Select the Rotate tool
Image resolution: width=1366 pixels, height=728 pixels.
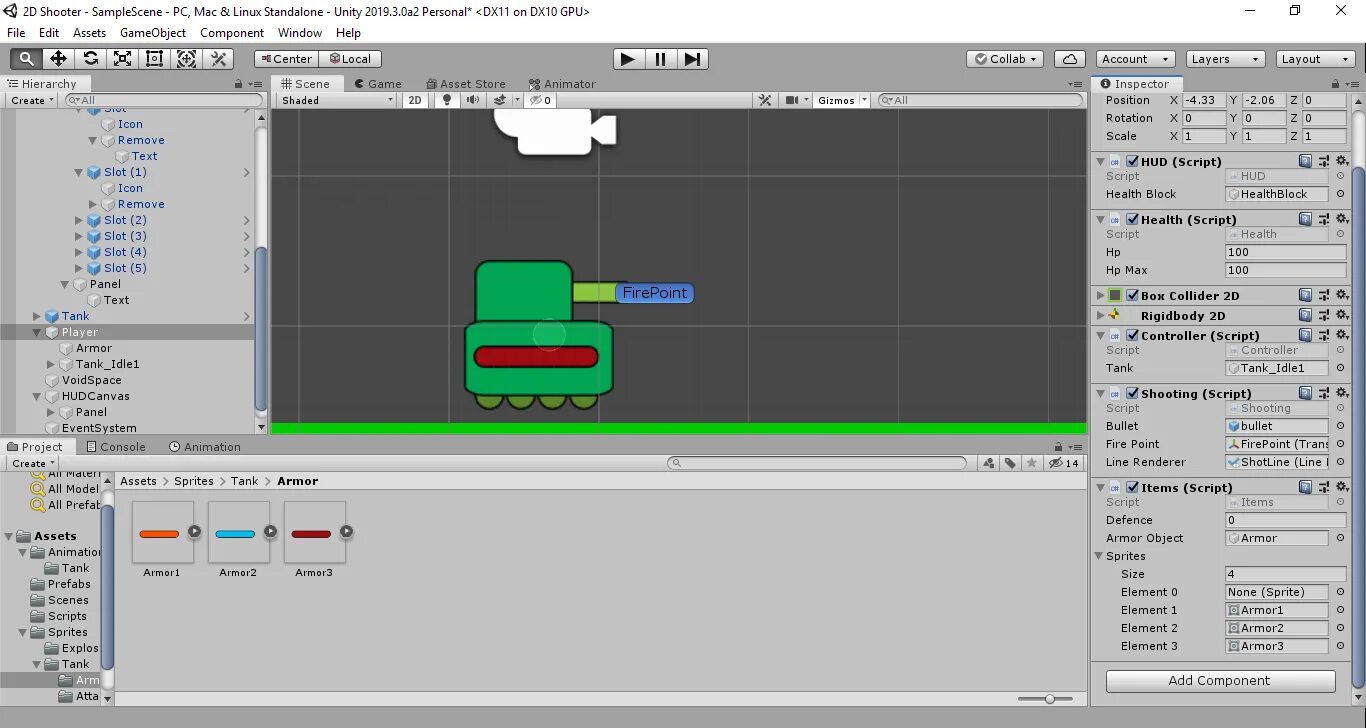coord(91,59)
